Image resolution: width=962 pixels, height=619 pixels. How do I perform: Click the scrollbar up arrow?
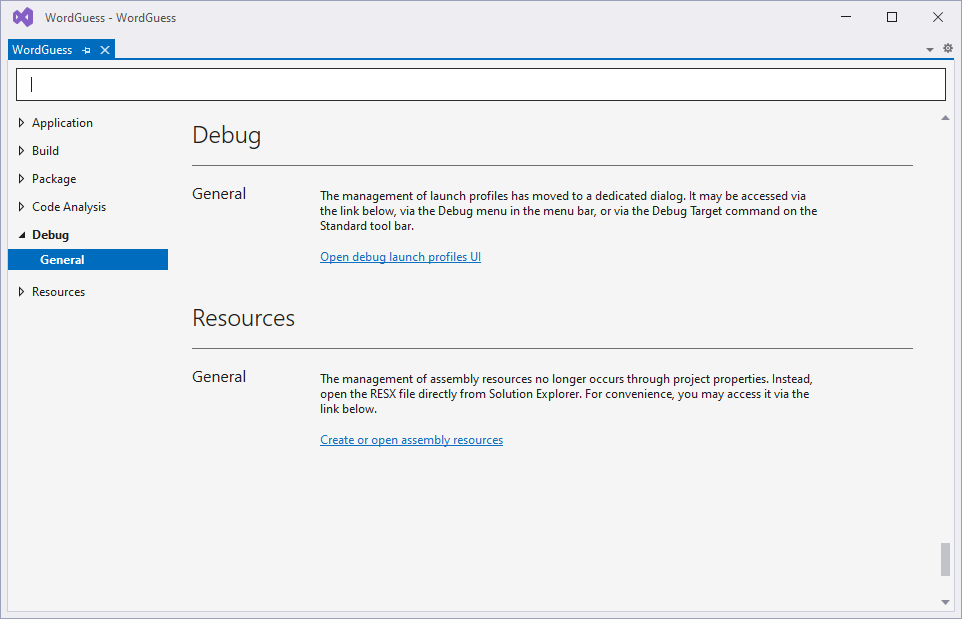(x=946, y=119)
